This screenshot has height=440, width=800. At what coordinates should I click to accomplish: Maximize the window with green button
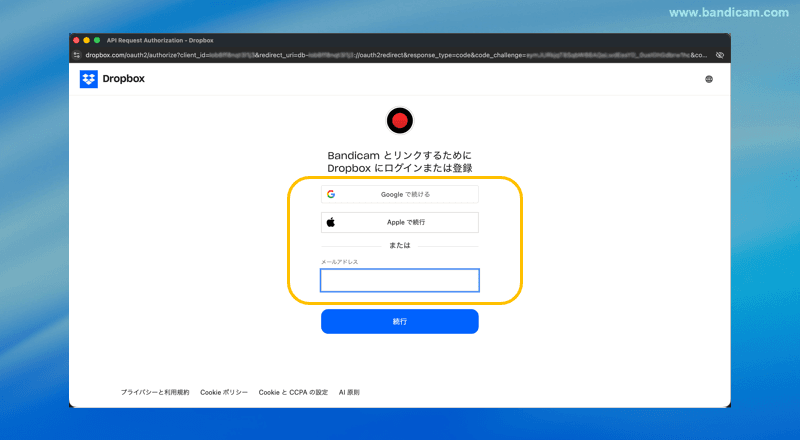[x=97, y=40]
